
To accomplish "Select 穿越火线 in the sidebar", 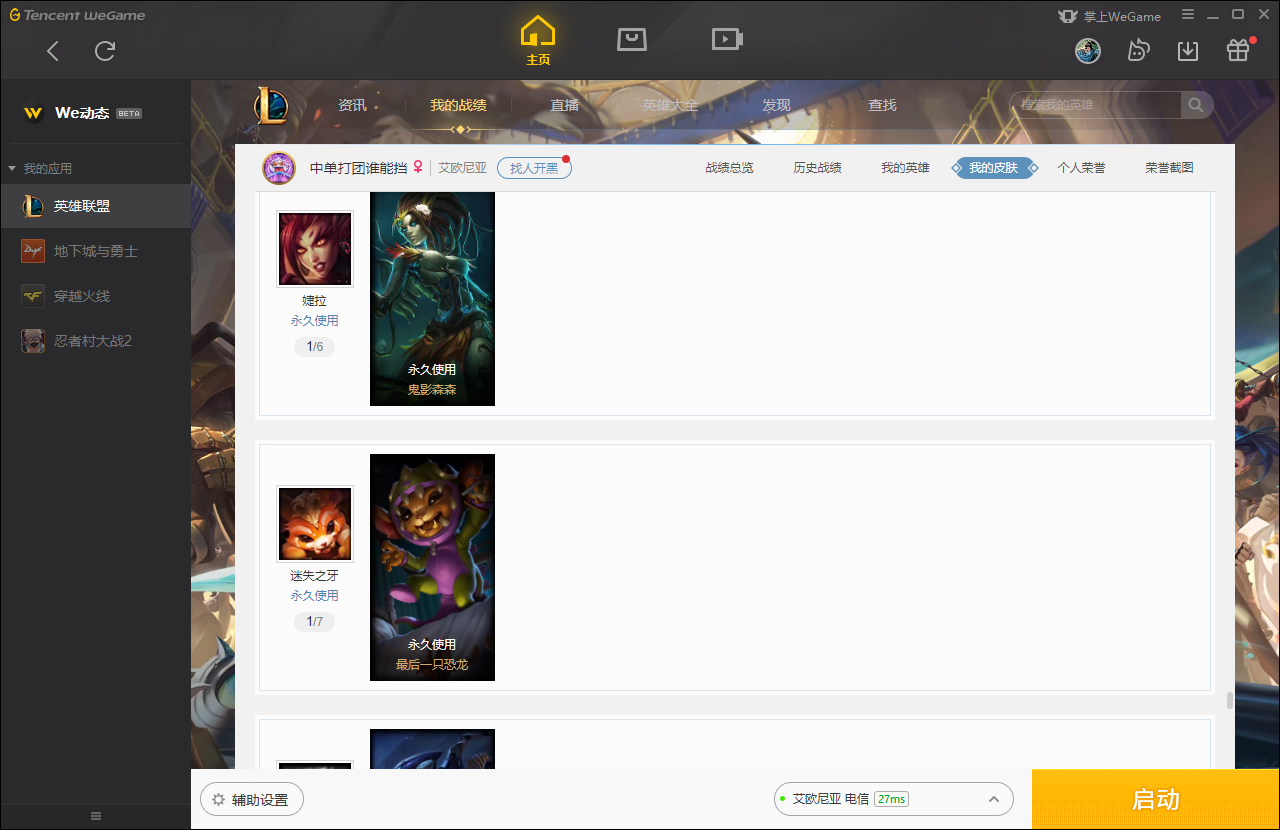I will (95, 296).
